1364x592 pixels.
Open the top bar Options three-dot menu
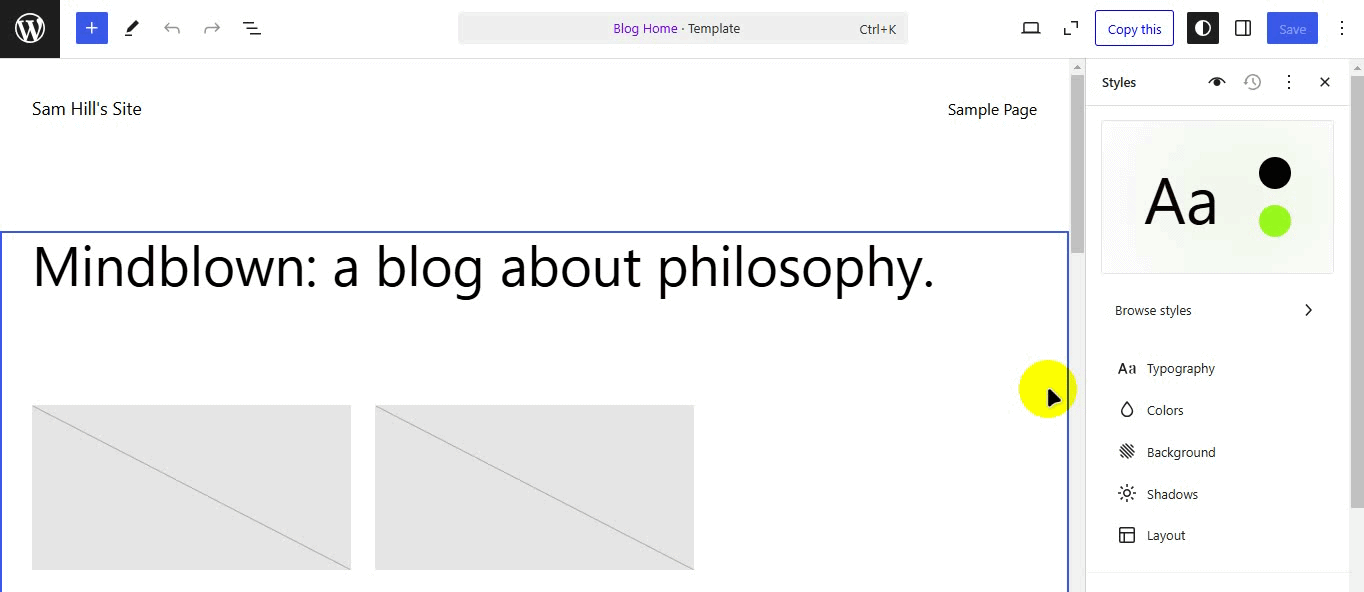pos(1342,29)
